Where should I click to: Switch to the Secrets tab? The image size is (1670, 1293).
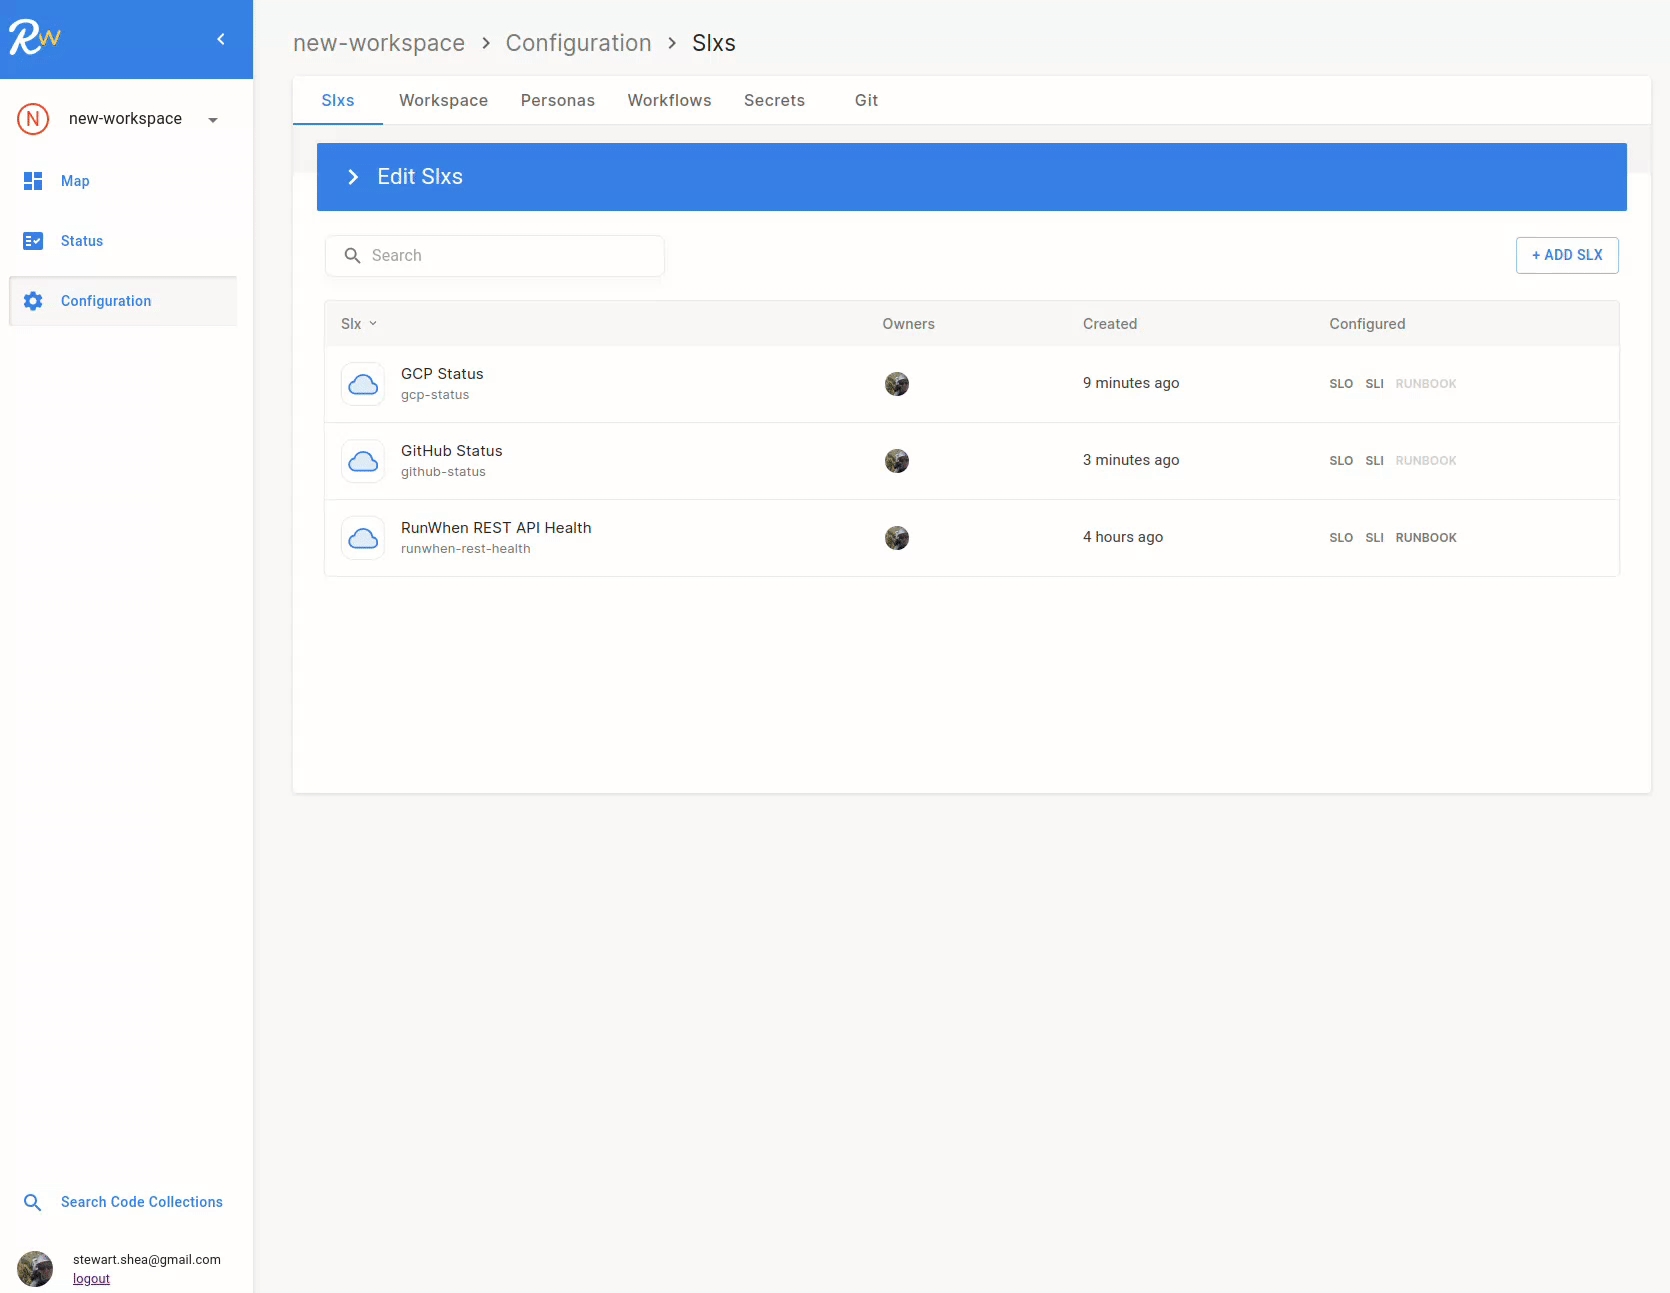(774, 100)
